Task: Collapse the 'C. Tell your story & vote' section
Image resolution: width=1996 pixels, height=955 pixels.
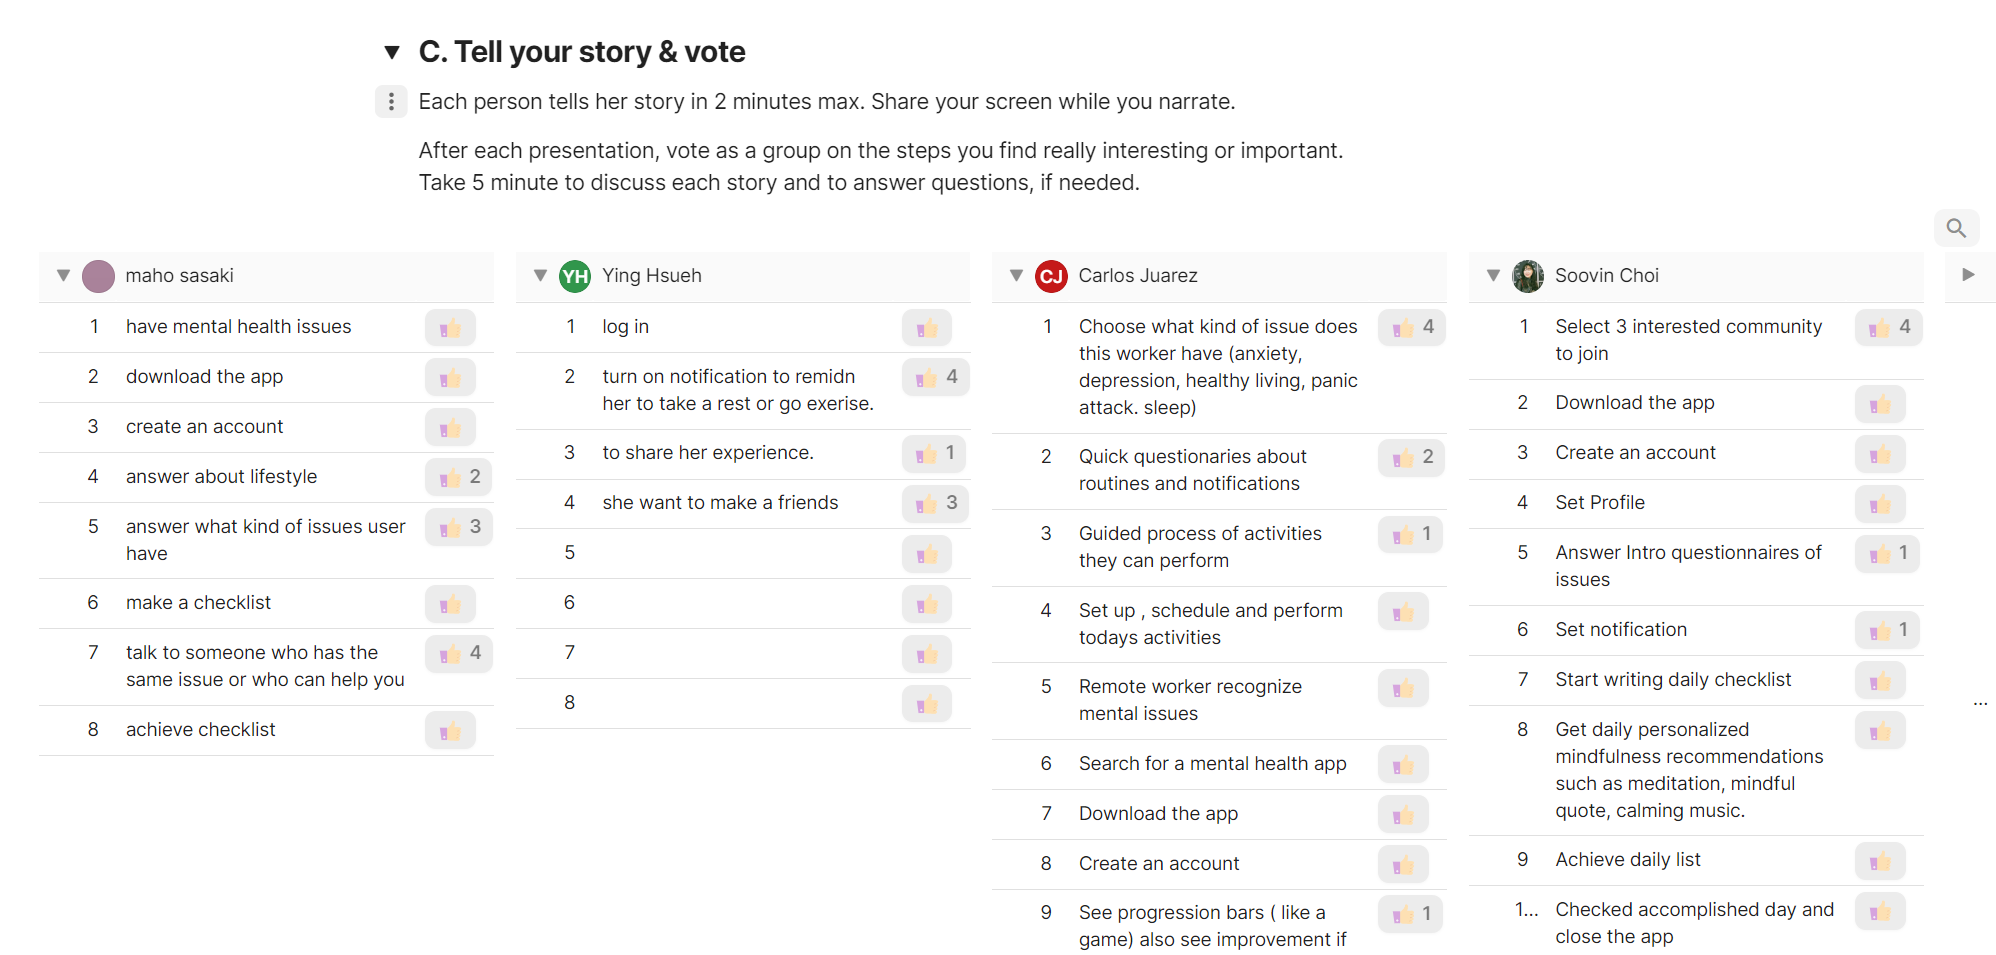Action: click(x=392, y=52)
